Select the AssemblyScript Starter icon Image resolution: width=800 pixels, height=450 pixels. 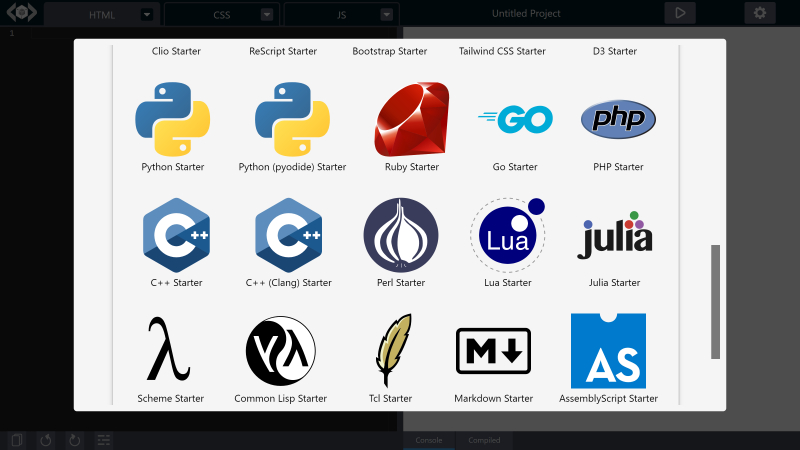click(608, 351)
